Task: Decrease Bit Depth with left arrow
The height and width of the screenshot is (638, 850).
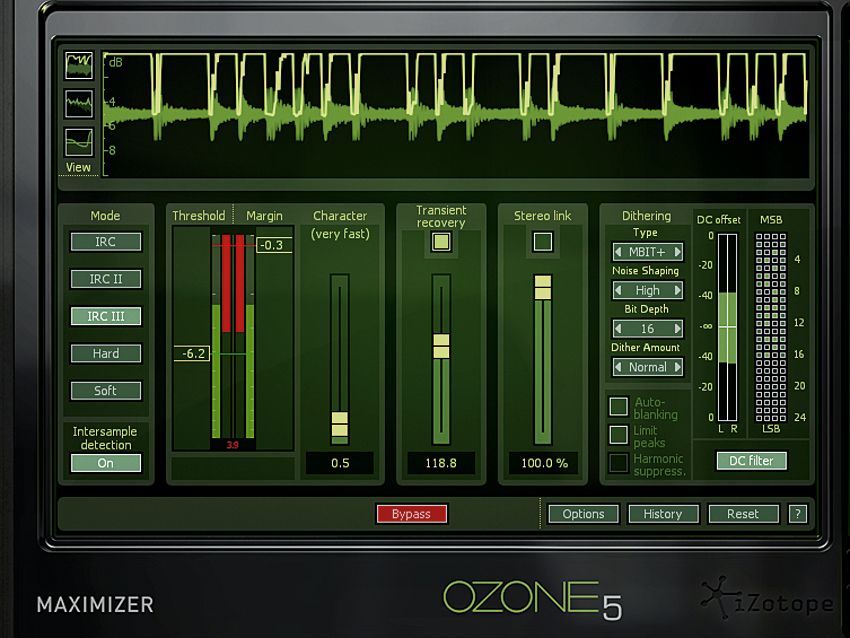Action: [618, 328]
